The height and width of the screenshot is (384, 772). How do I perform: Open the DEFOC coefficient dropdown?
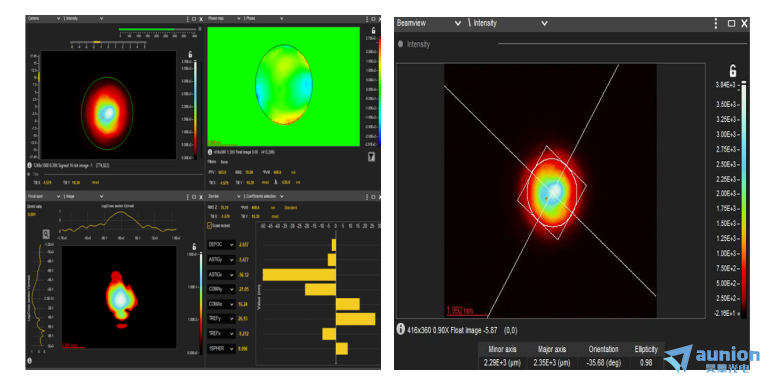222,244
